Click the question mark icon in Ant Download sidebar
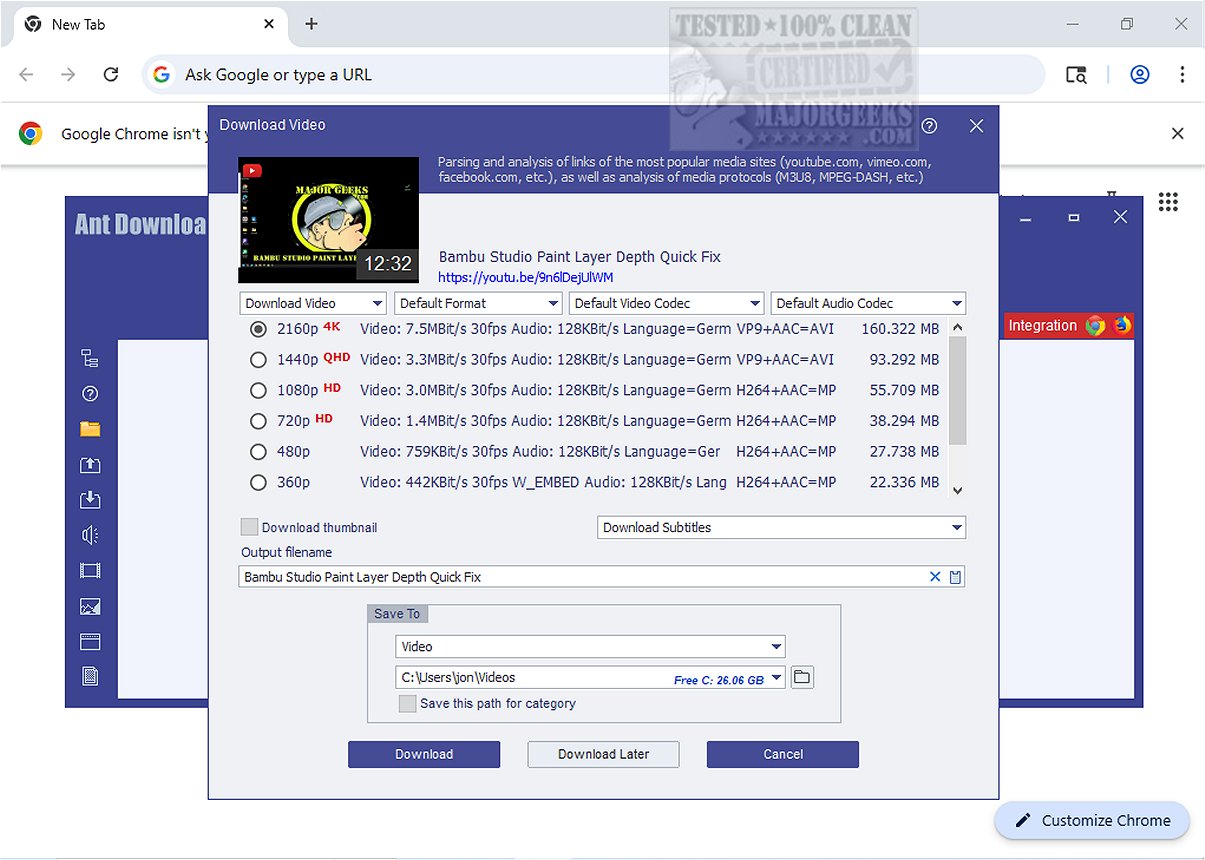This screenshot has width=1205, height=860. pos(90,394)
